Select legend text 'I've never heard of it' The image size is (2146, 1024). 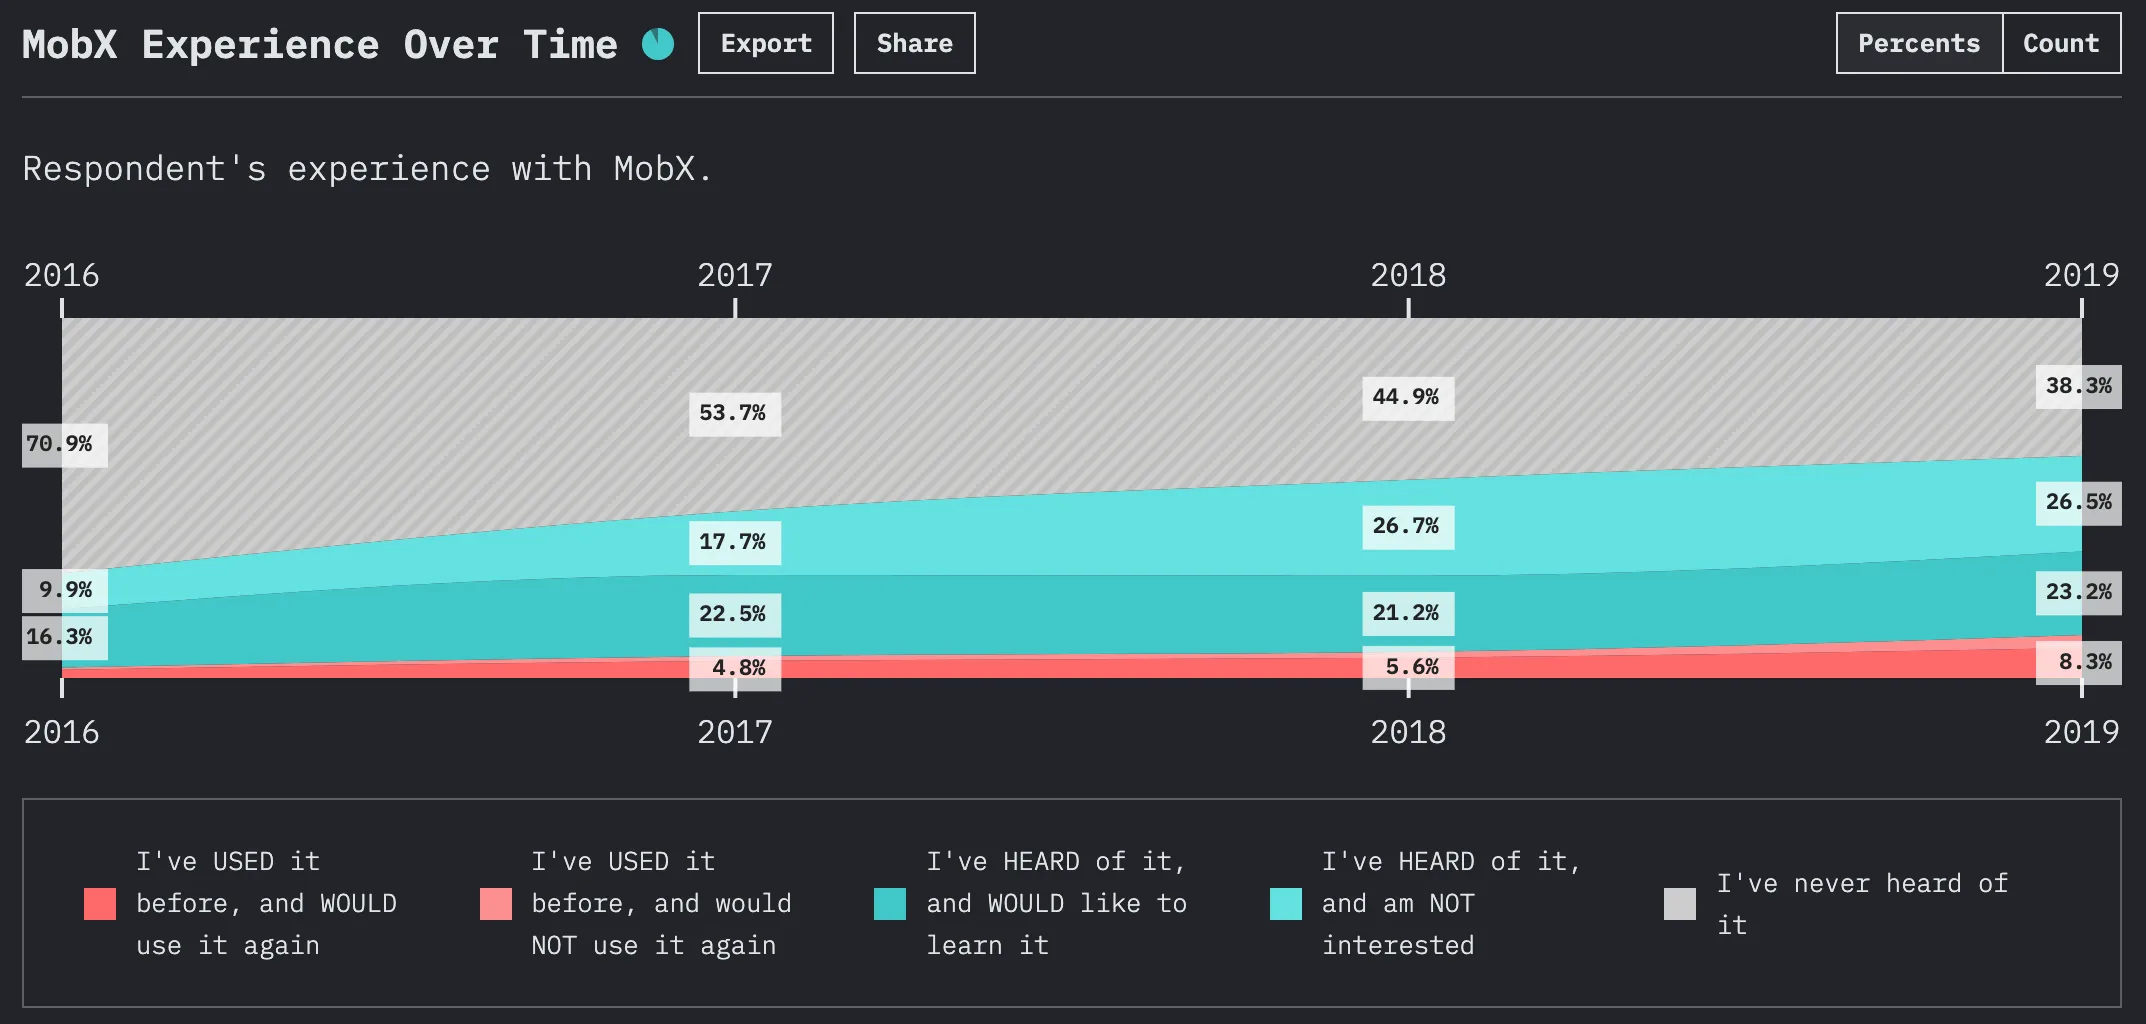coord(1862,904)
